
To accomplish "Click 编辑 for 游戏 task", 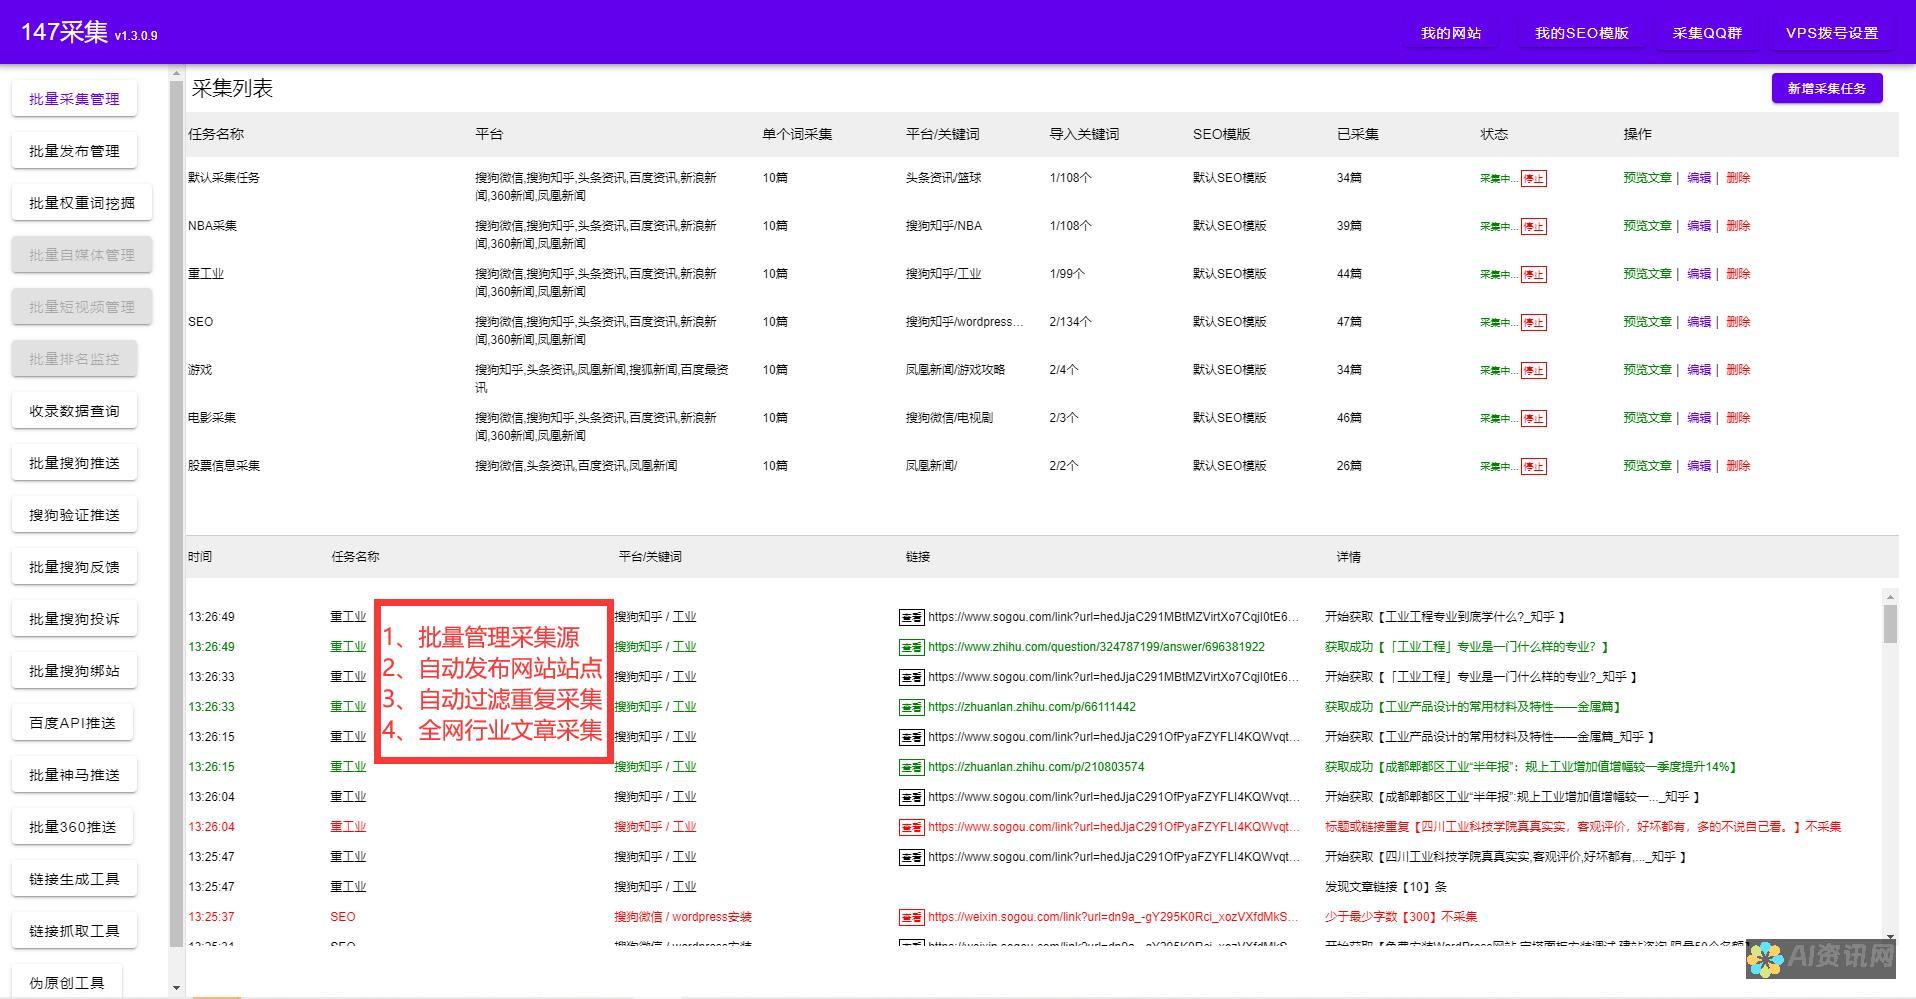I will coord(1699,370).
